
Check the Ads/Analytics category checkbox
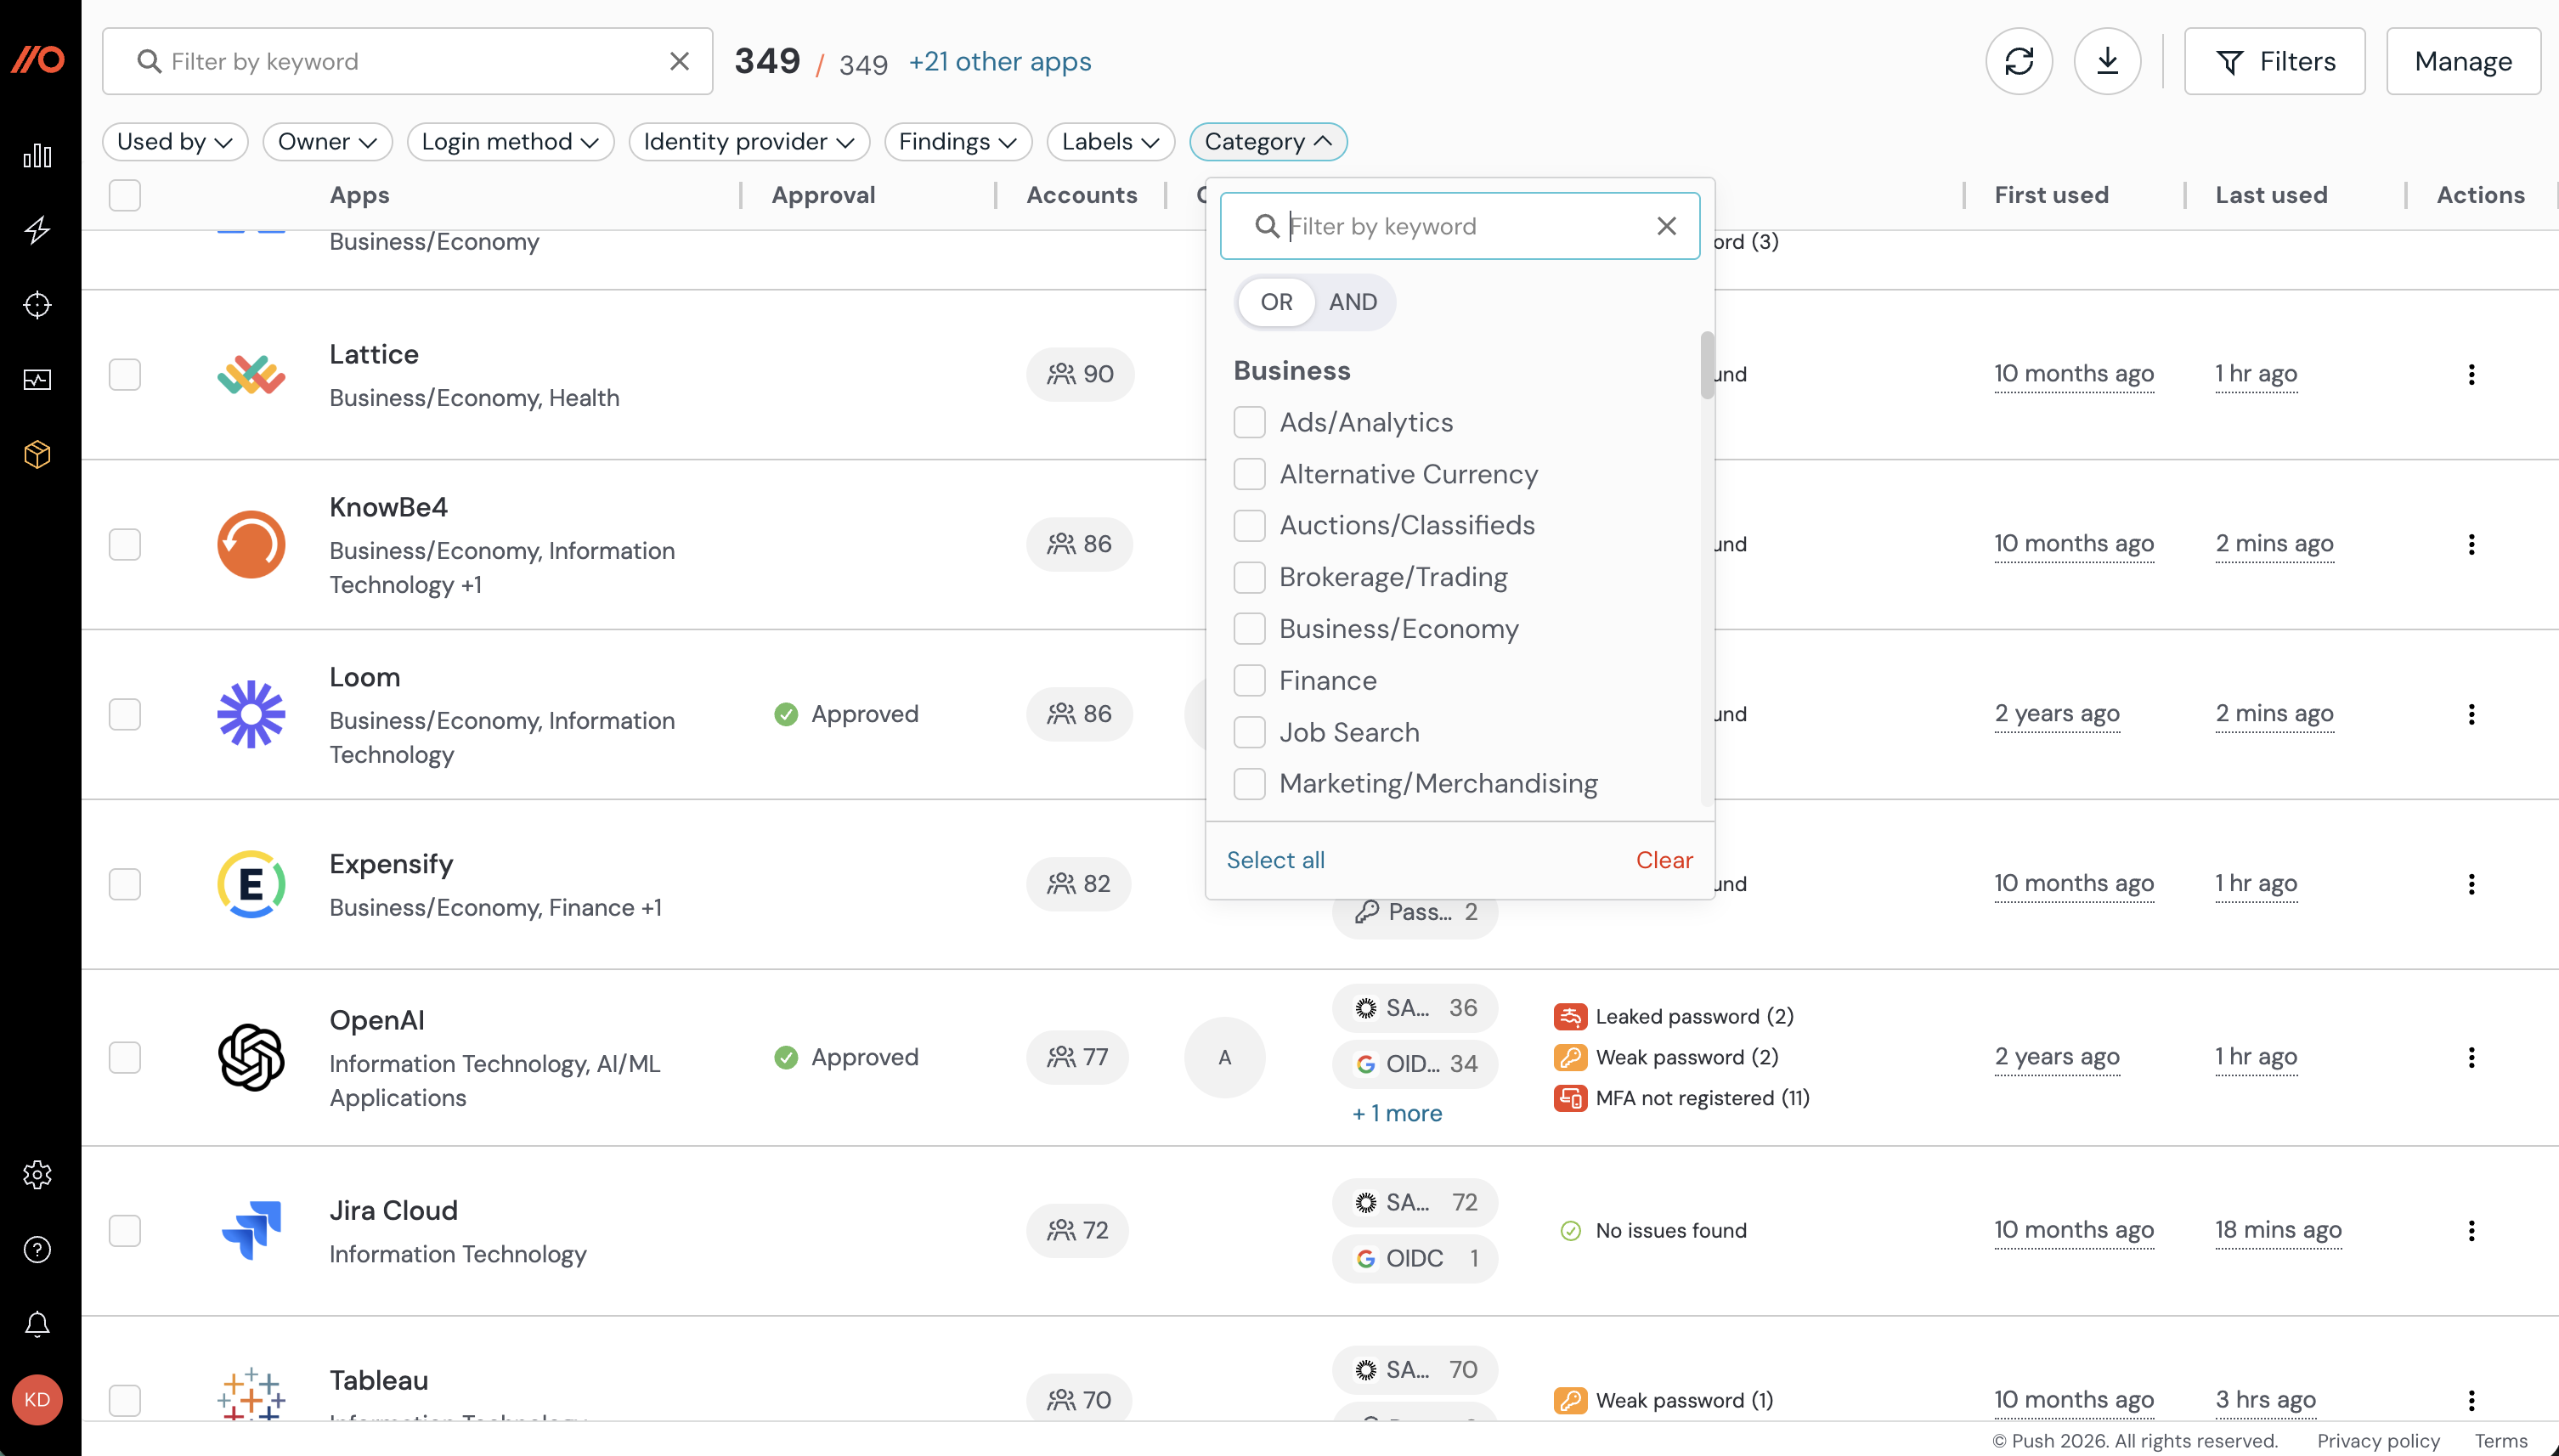pyautogui.click(x=1249, y=422)
